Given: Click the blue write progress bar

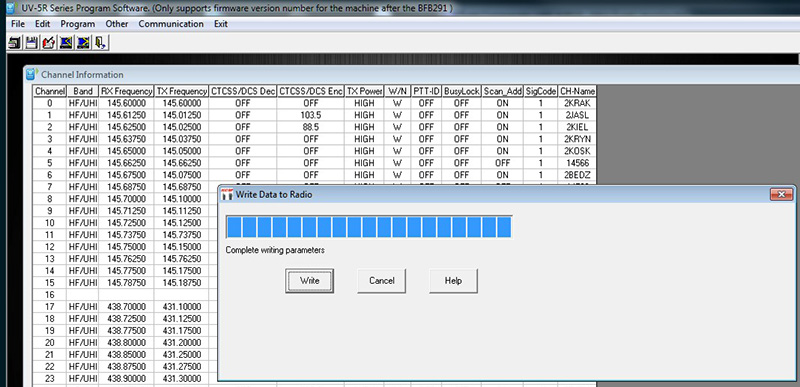Looking at the screenshot, I should click(x=369, y=226).
